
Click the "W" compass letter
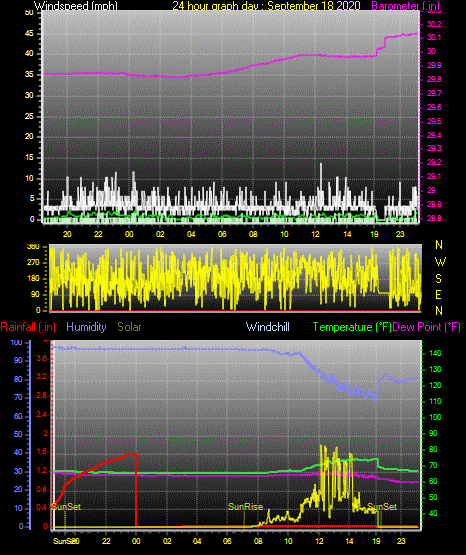[x=440, y=262]
